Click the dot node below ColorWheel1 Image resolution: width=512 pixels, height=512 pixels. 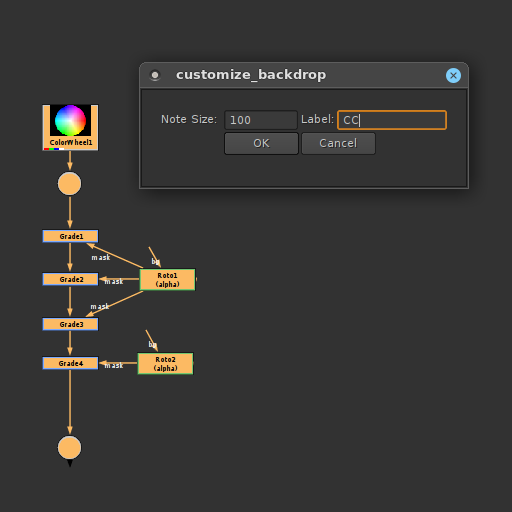(69, 183)
